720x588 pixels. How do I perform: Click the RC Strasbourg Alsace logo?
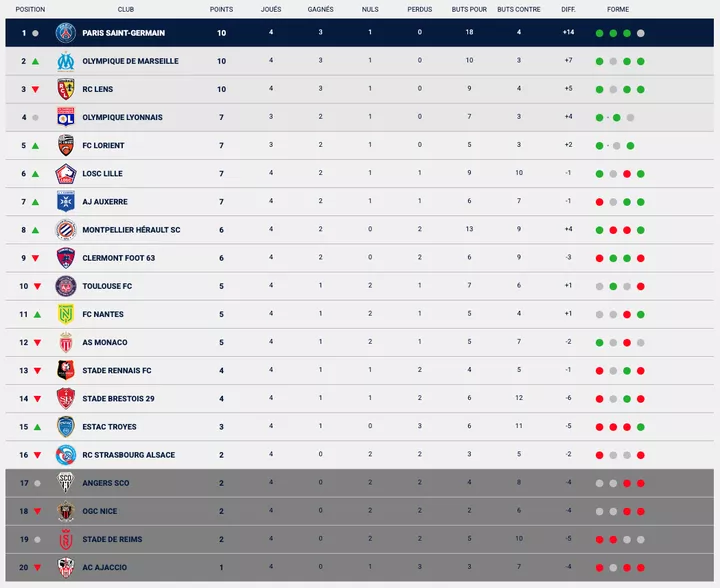point(66,455)
